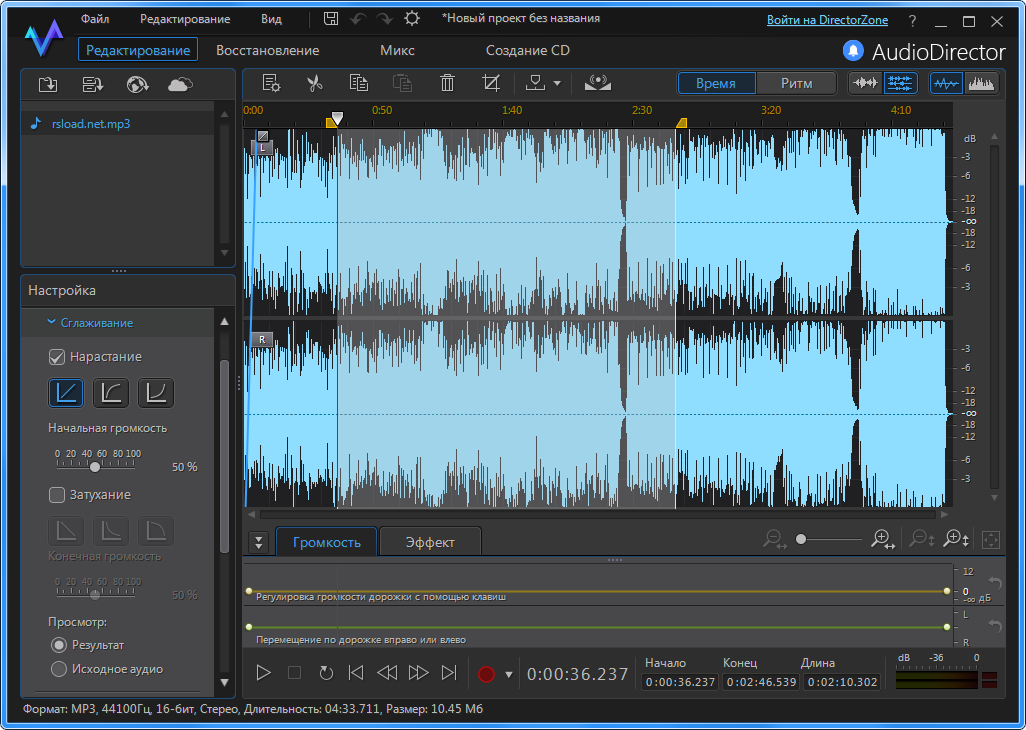Select Исходное аудио radio button
The height and width of the screenshot is (730, 1026).
[x=59, y=669]
